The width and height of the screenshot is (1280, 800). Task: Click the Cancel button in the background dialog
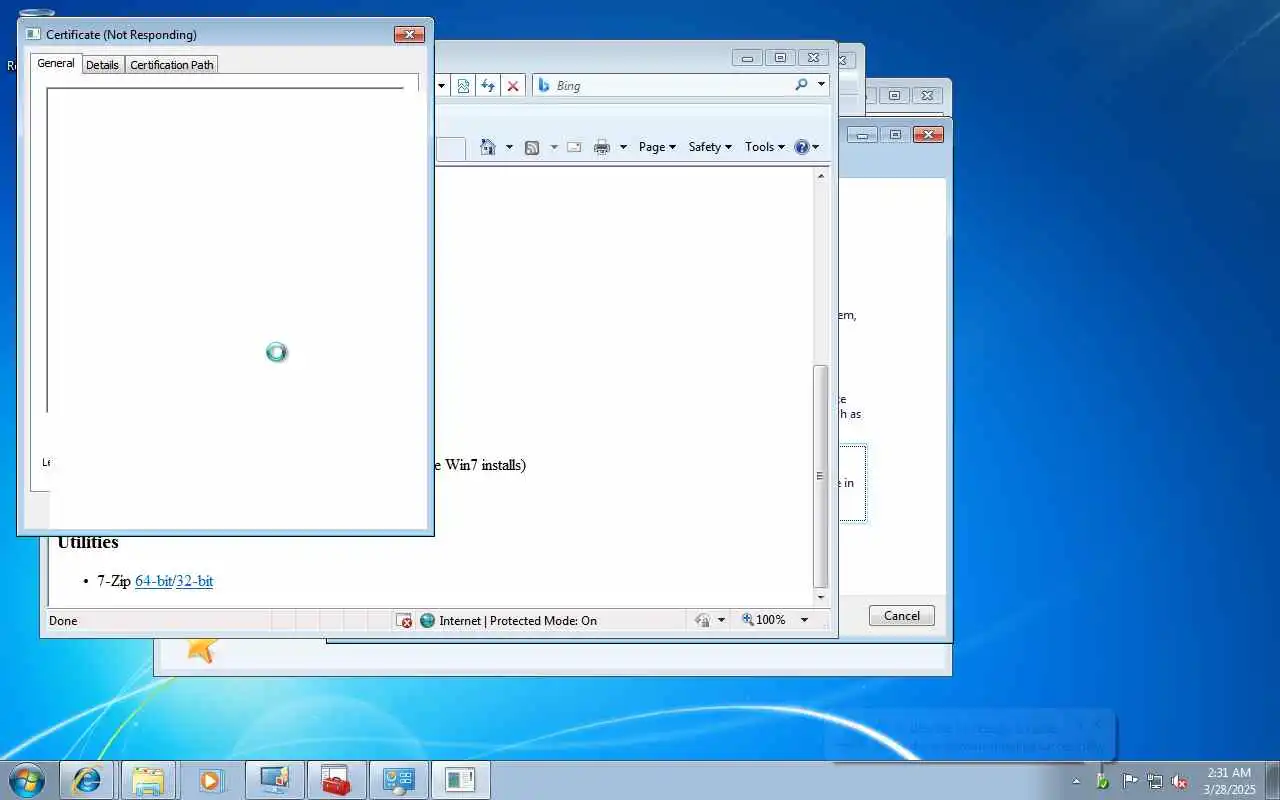click(x=902, y=616)
